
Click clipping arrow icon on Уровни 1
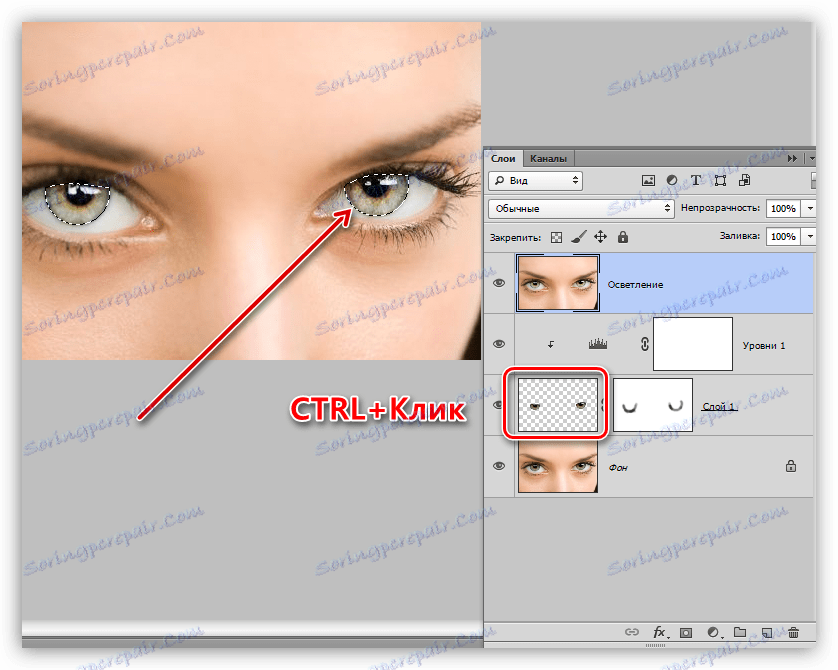550,345
